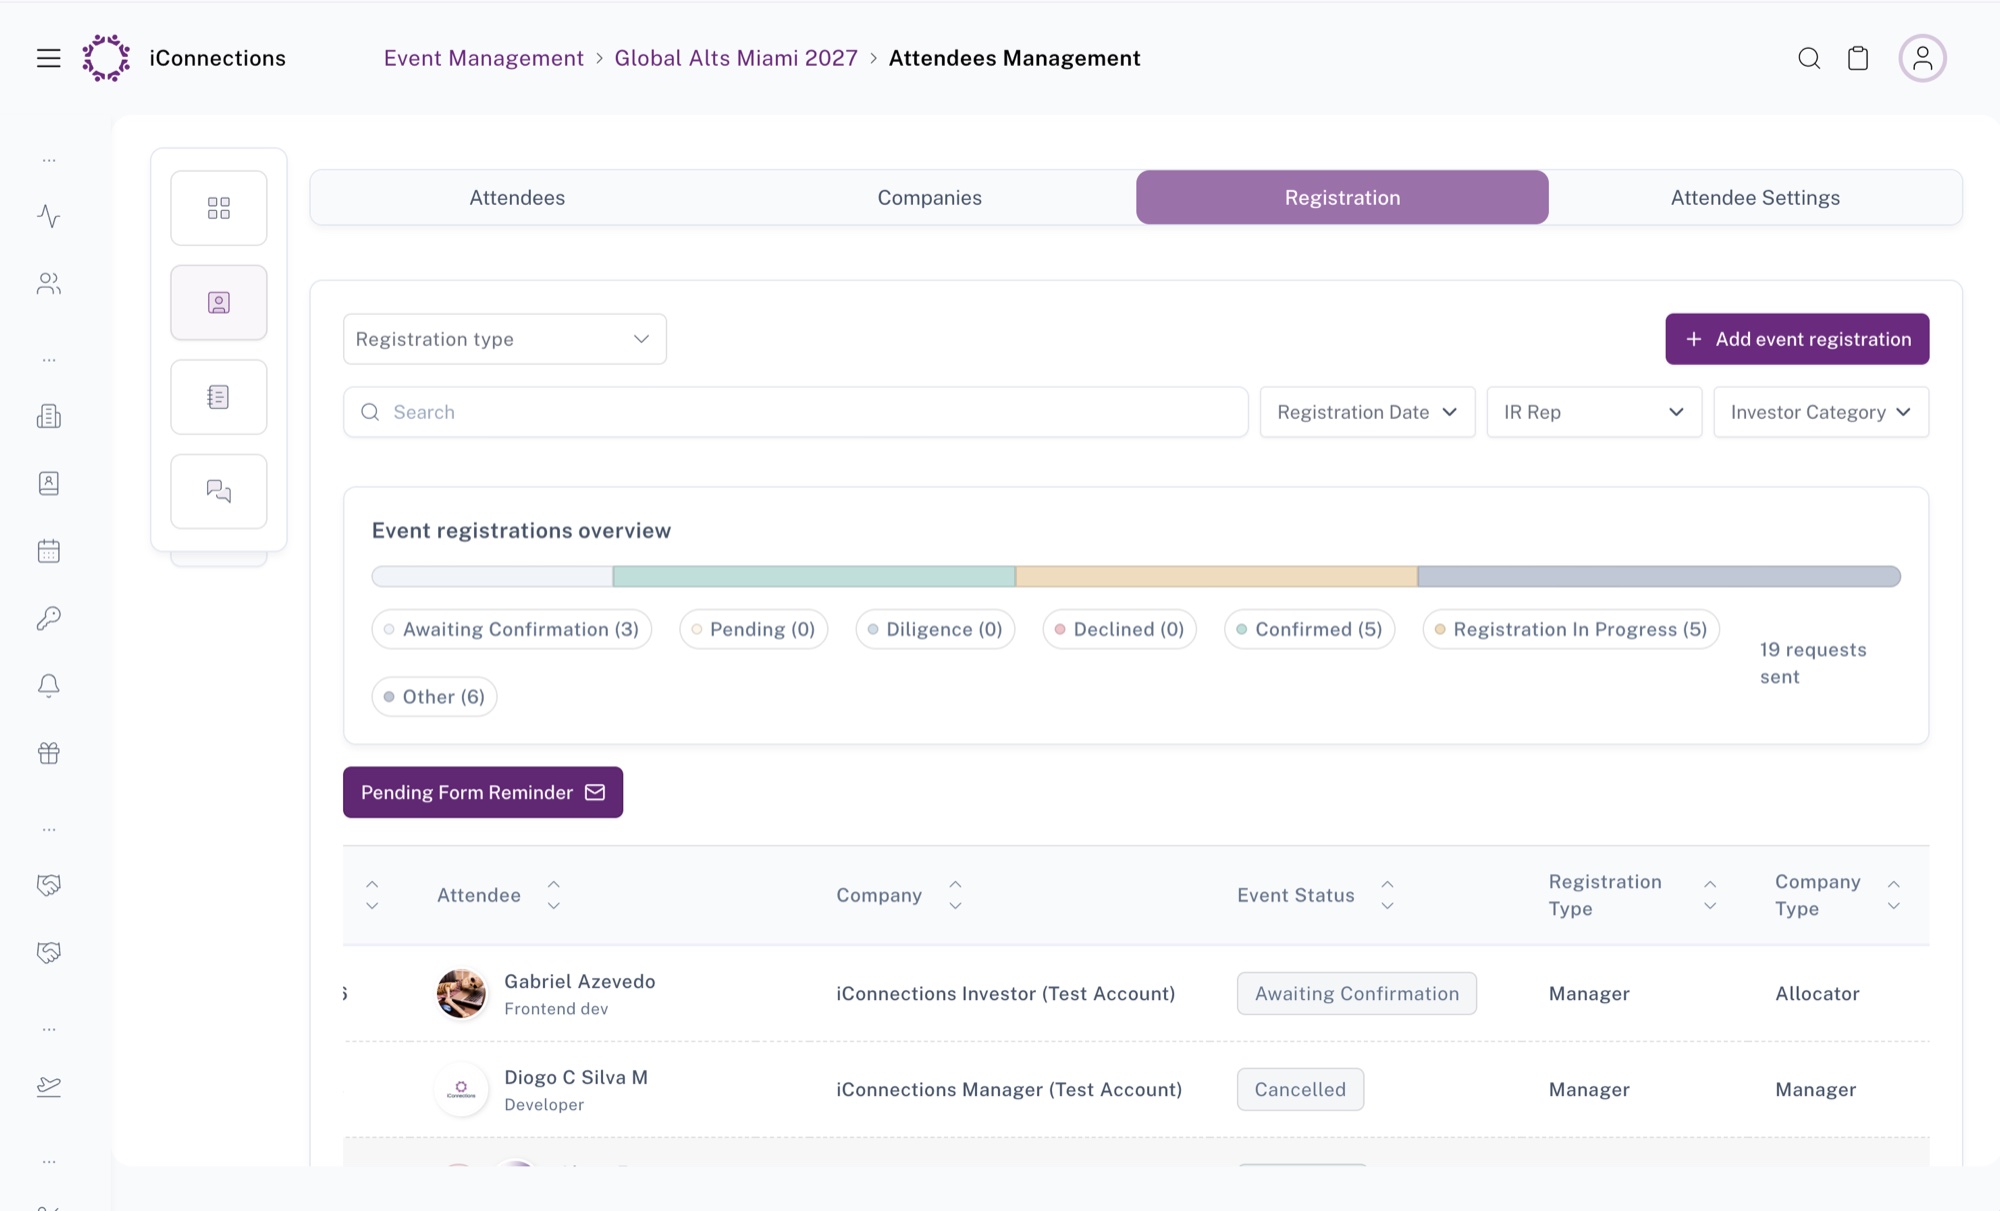
Task: Open the lower handshake sidebar icon
Action: [x=49, y=952]
